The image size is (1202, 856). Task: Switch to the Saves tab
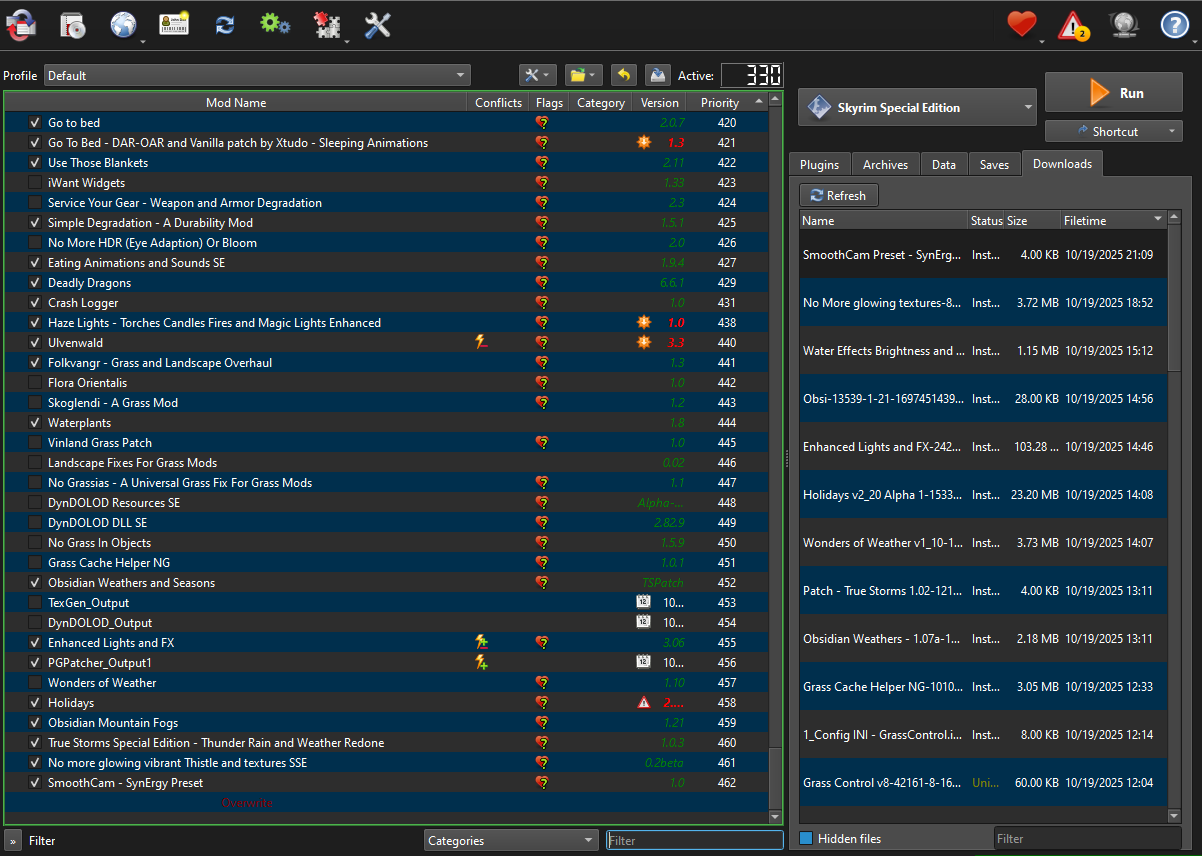(x=994, y=165)
